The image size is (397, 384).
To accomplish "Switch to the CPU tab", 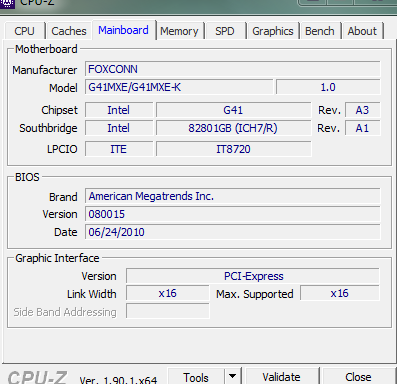I will (24, 31).
